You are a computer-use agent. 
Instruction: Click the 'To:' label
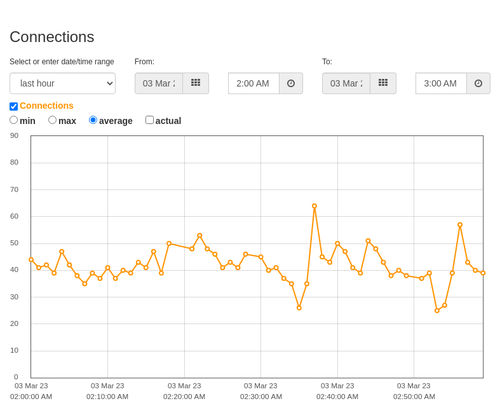click(327, 62)
